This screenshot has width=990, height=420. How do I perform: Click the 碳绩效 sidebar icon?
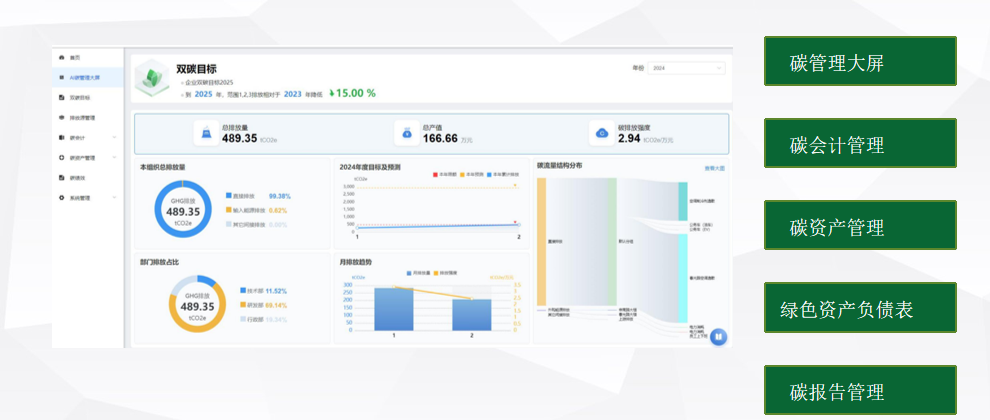click(61, 177)
